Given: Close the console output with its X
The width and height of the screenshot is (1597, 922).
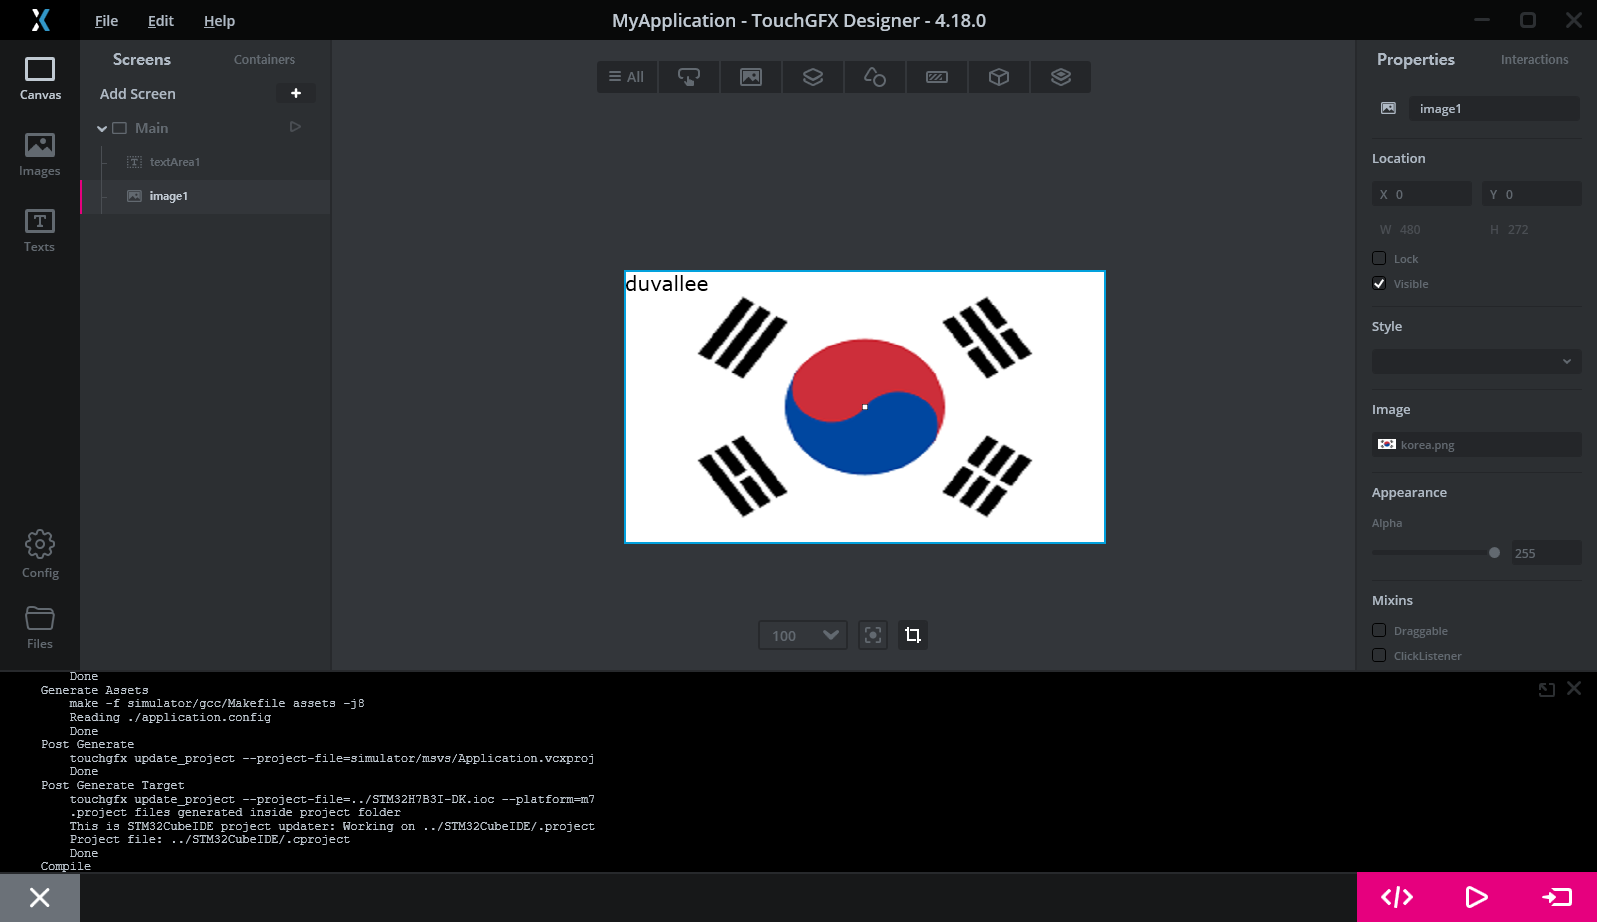Looking at the screenshot, I should 1574,688.
